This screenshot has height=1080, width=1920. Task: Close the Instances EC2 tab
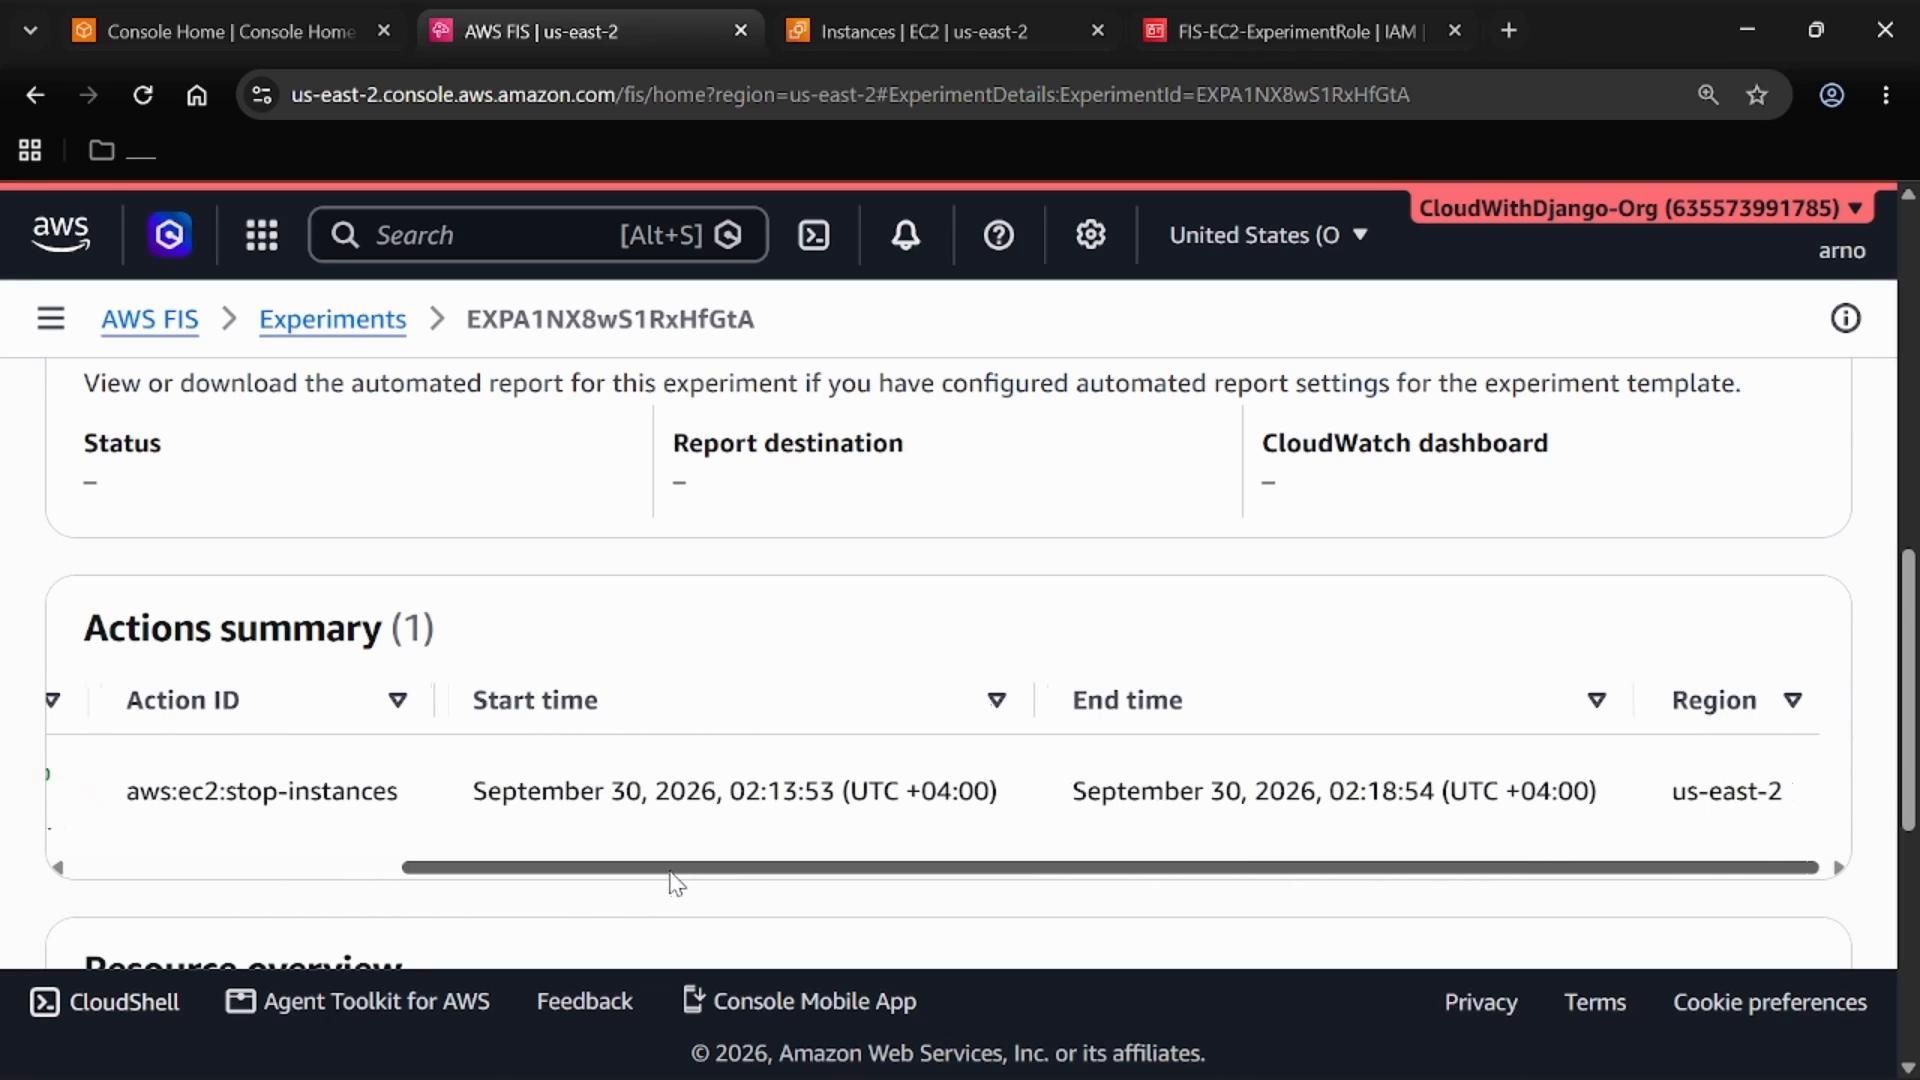pyautogui.click(x=1098, y=31)
